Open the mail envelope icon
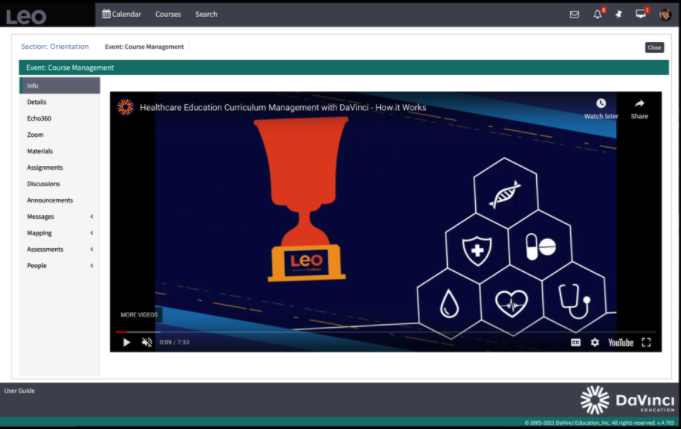 click(x=574, y=14)
